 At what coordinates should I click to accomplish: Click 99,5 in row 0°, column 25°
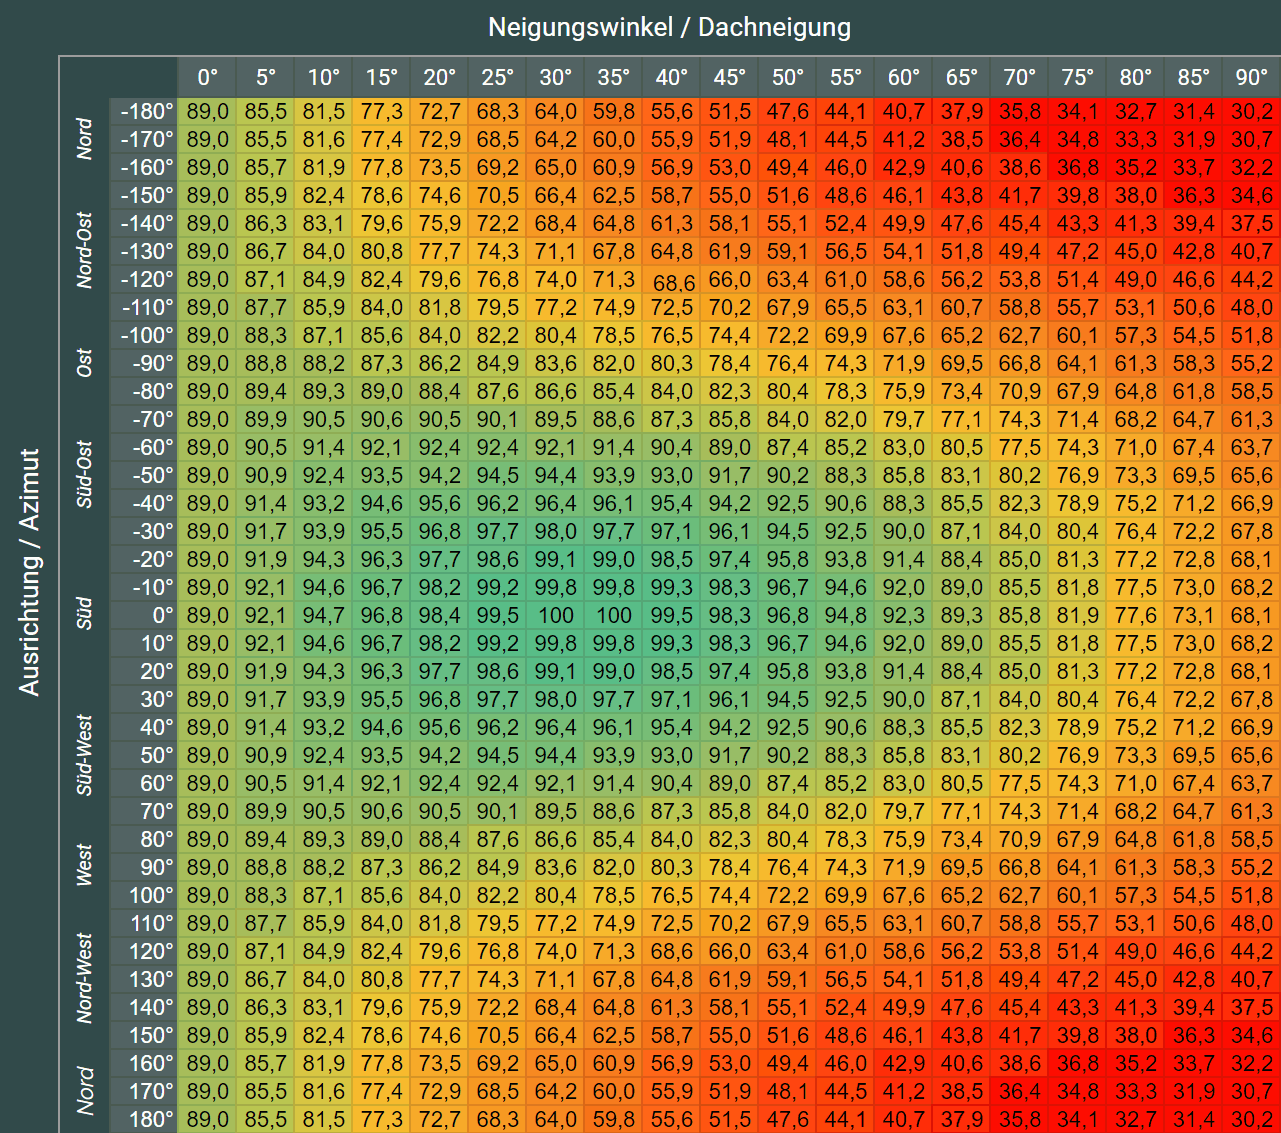click(498, 615)
